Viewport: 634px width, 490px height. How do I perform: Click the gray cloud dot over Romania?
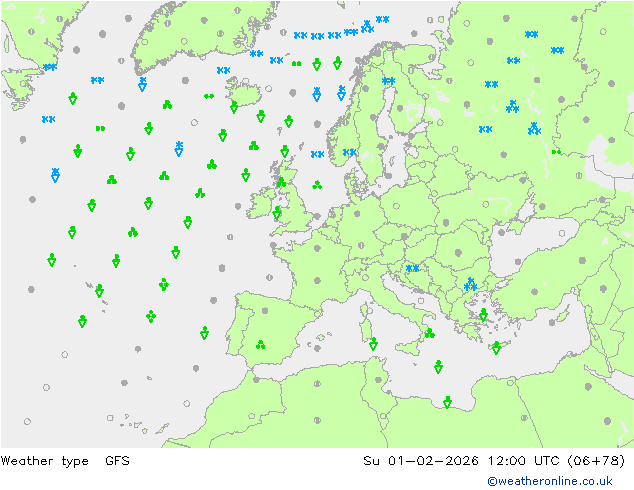click(x=458, y=253)
